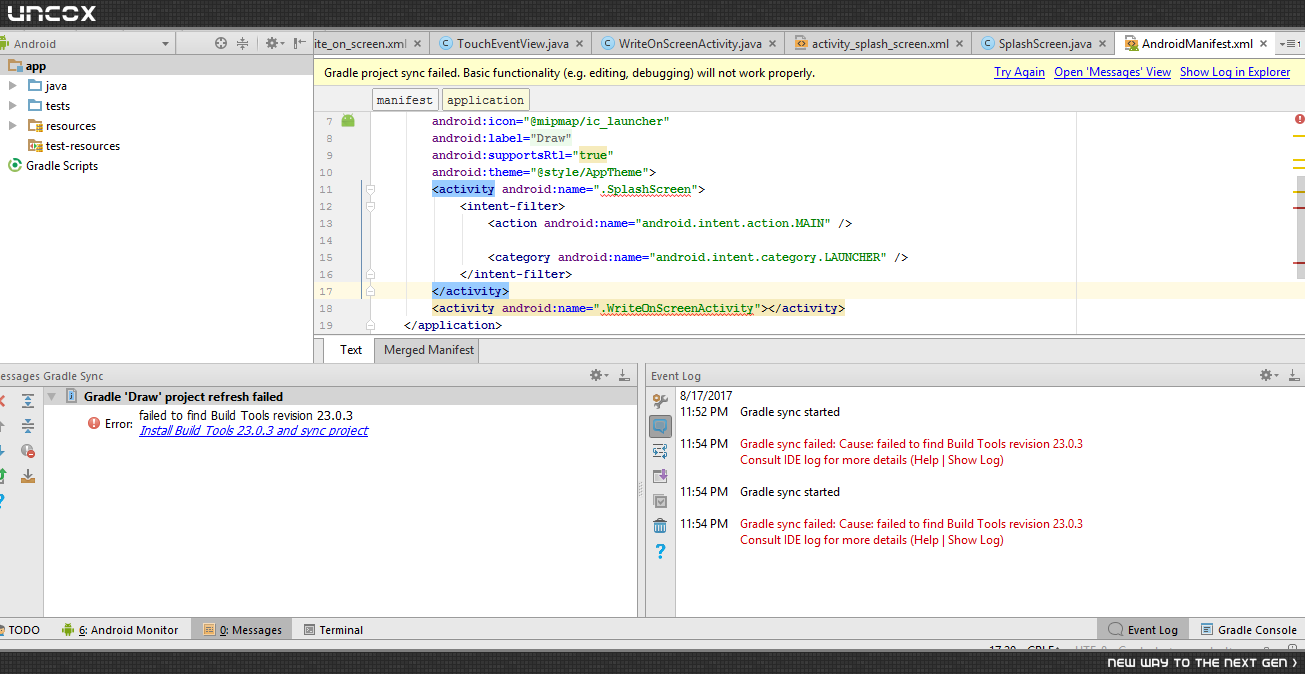This screenshot has width=1305, height=674.
Task: Click the Event Log tool window button
Action: (1143, 630)
